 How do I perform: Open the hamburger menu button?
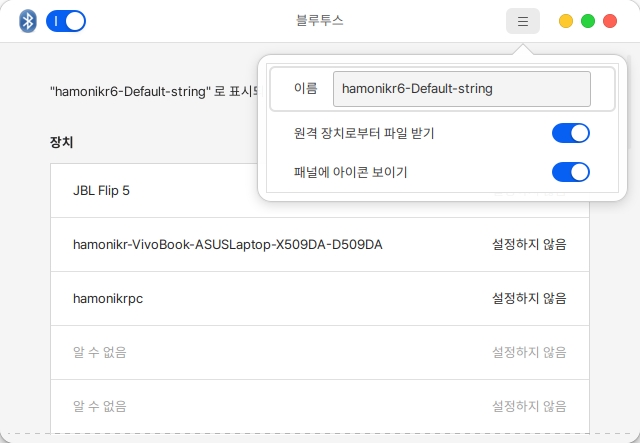(x=523, y=21)
